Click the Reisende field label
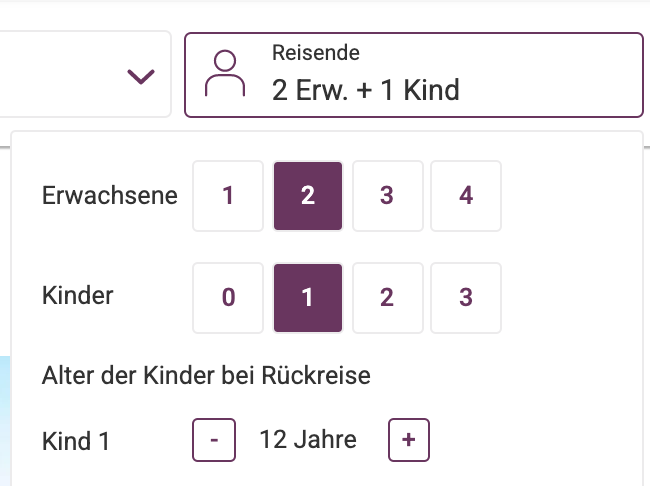Viewport: 650px width, 486px height. (x=316, y=53)
